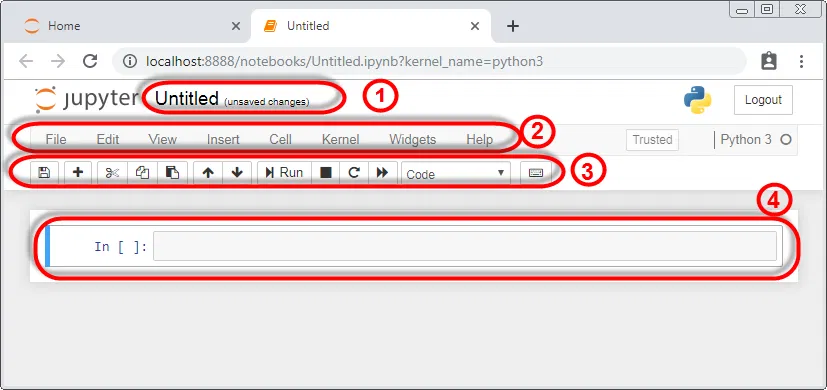Click the Logout button

click(763, 100)
